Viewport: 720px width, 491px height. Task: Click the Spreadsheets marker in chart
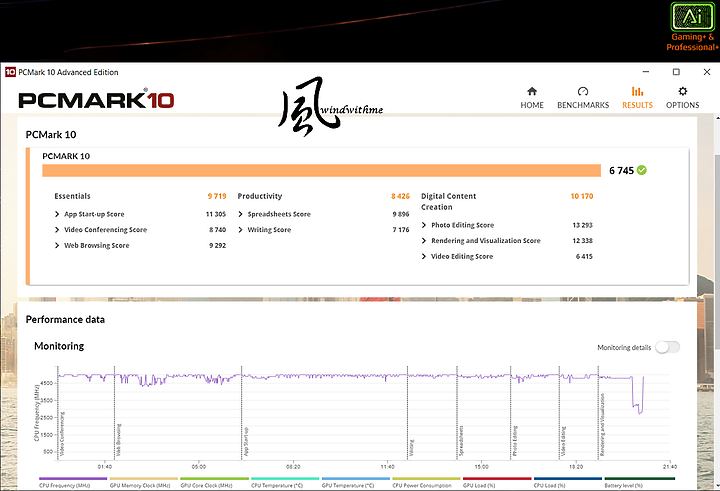pyautogui.click(x=461, y=441)
